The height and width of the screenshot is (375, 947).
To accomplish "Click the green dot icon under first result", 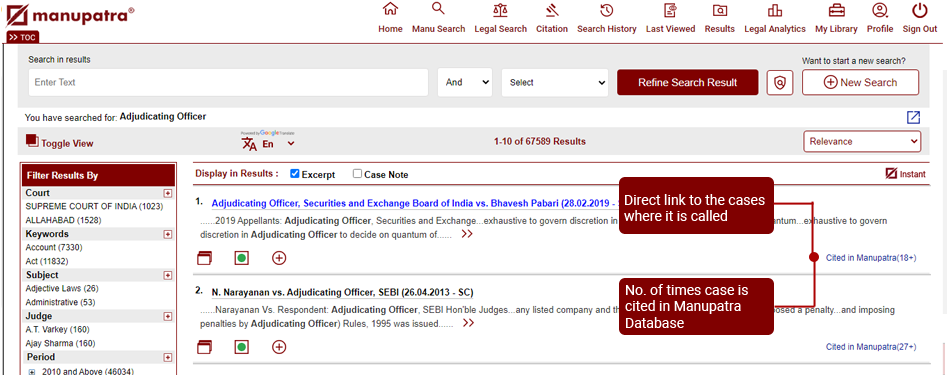I will tap(242, 258).
